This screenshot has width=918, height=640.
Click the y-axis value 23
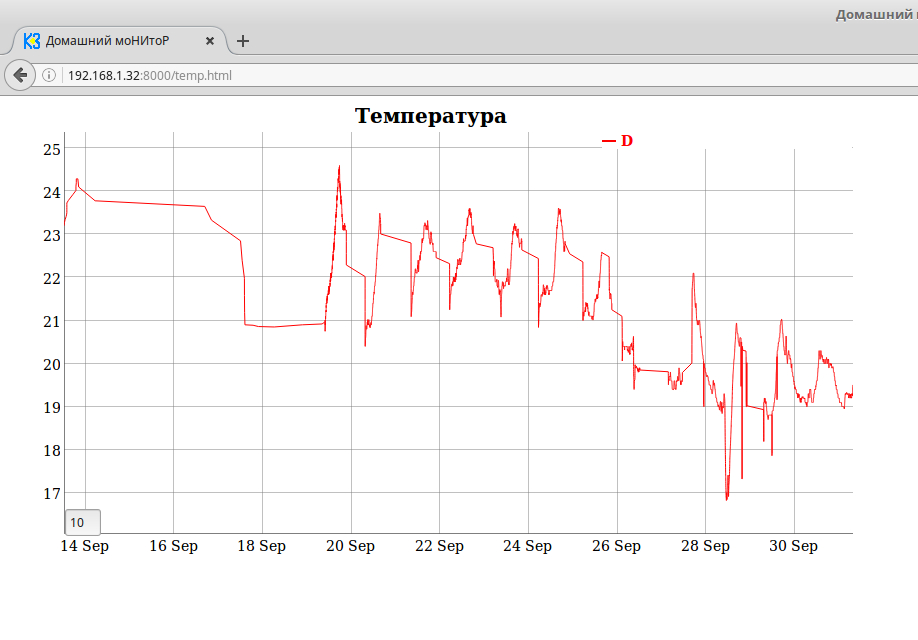click(52, 235)
